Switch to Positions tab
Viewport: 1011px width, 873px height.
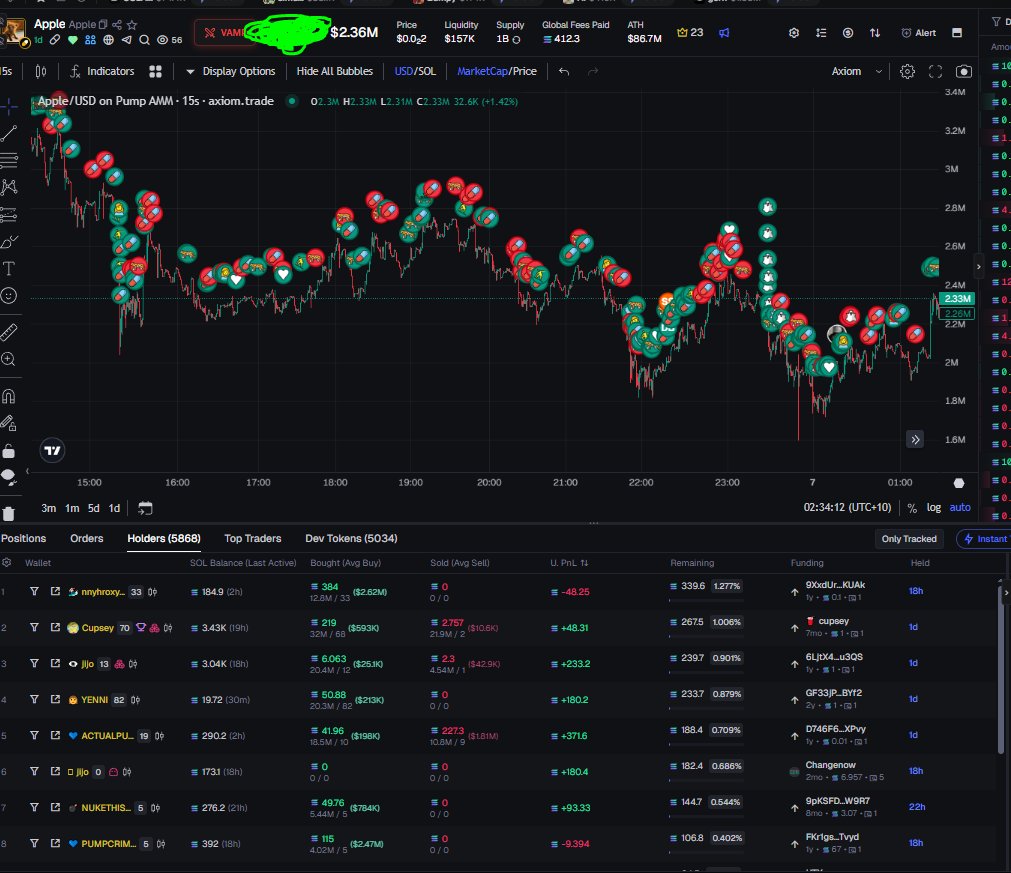pyautogui.click(x=23, y=538)
